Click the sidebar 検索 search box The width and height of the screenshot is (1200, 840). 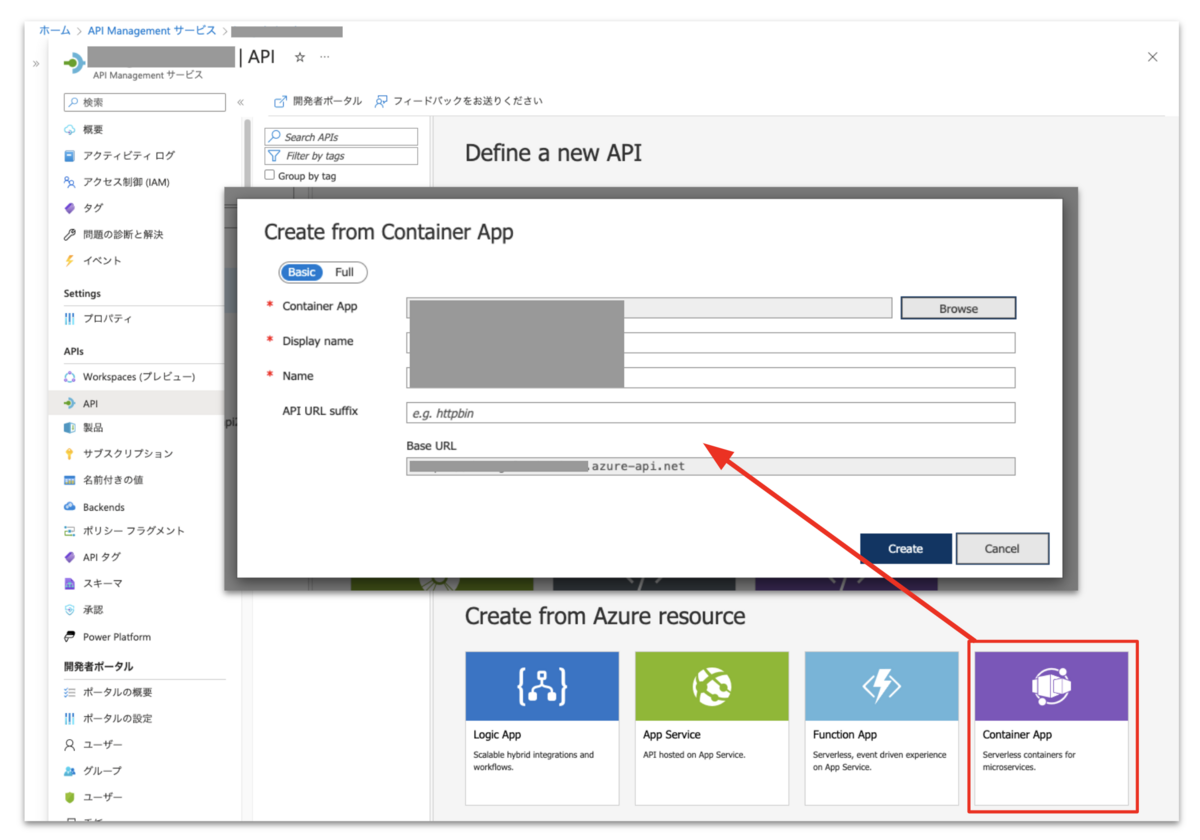pos(145,102)
